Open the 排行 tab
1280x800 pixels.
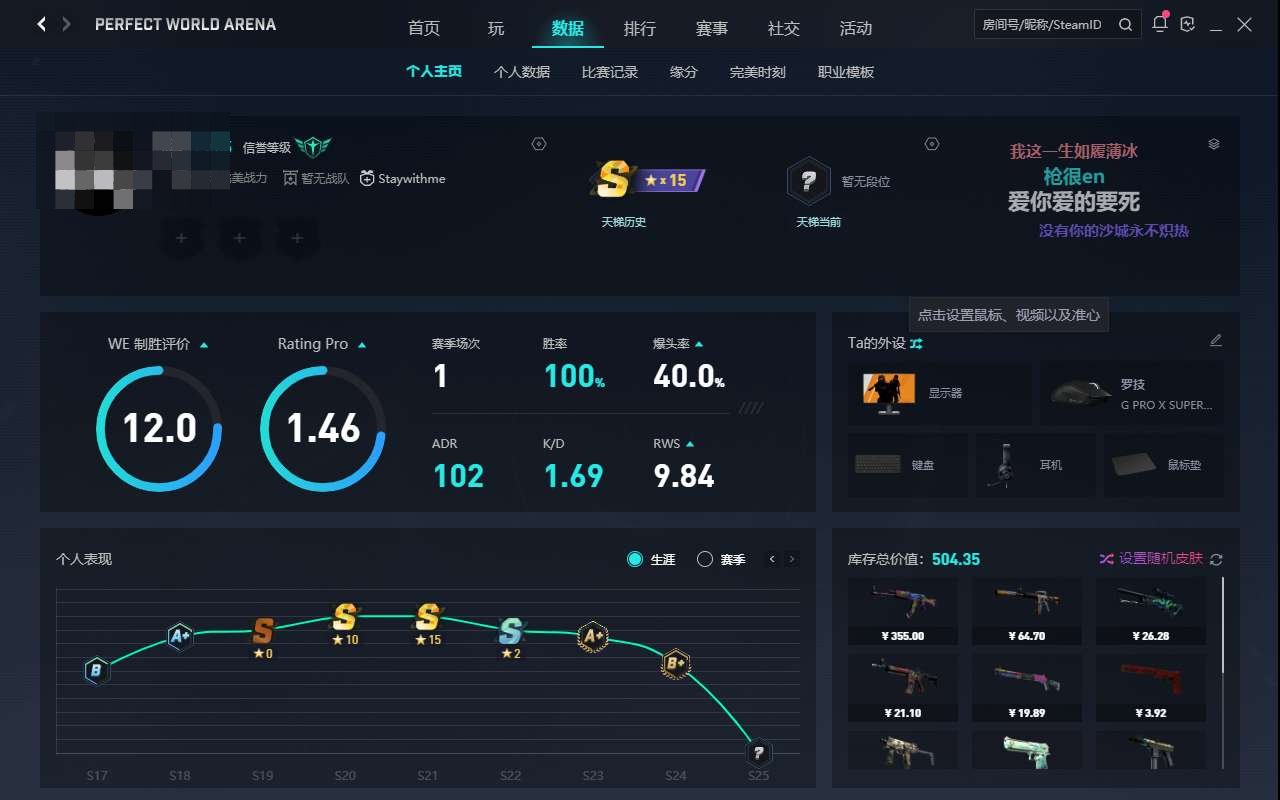[640, 28]
